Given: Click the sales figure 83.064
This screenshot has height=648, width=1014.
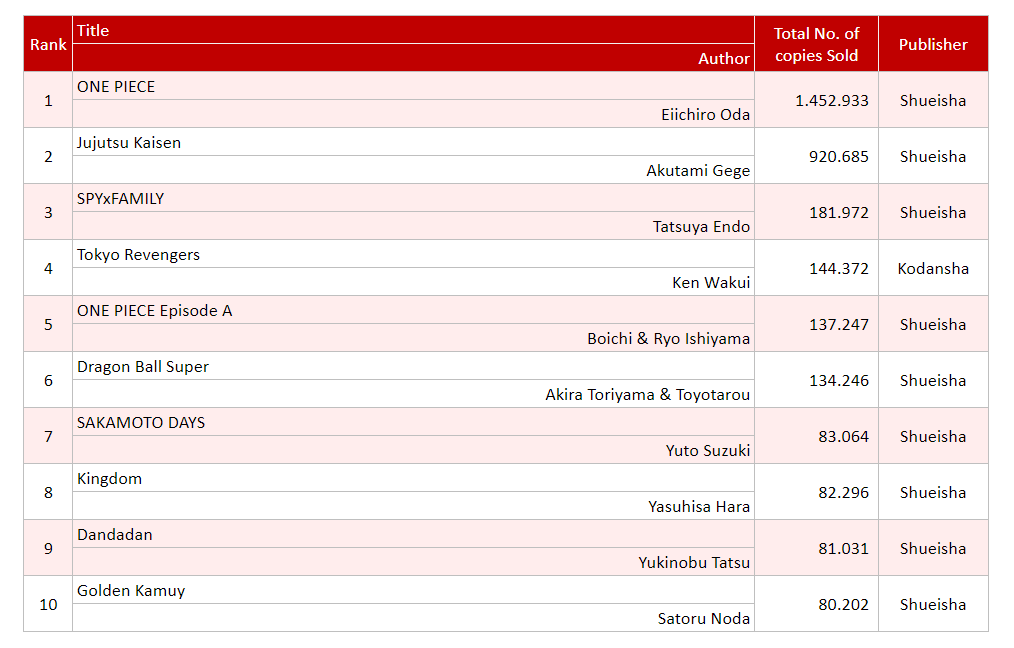Looking at the screenshot, I should point(843,437).
